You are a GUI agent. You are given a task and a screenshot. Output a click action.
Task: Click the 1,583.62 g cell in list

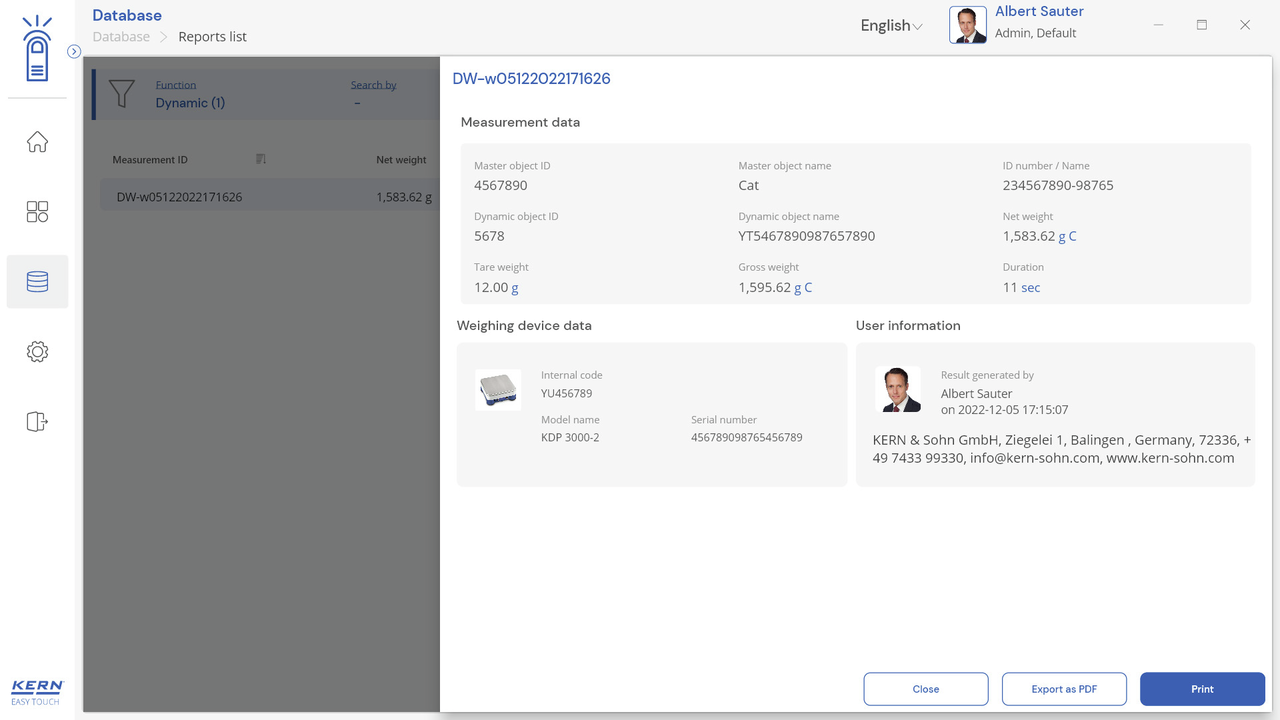[x=404, y=197]
